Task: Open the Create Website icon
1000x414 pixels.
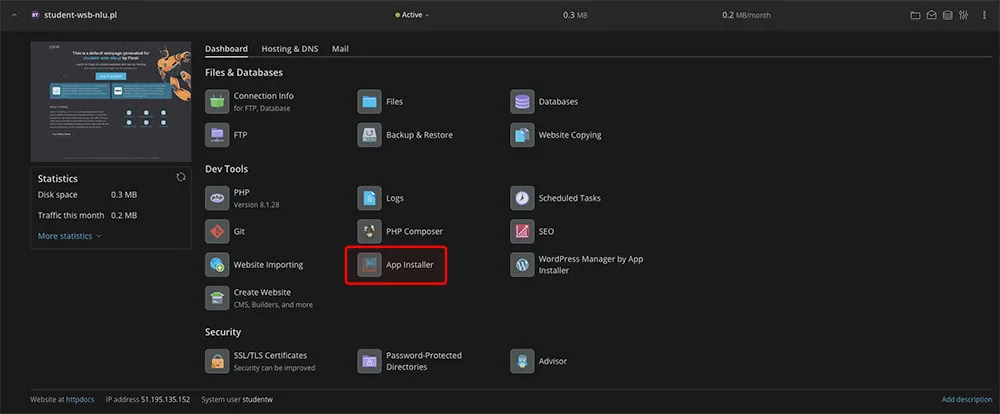Action: click(x=217, y=298)
